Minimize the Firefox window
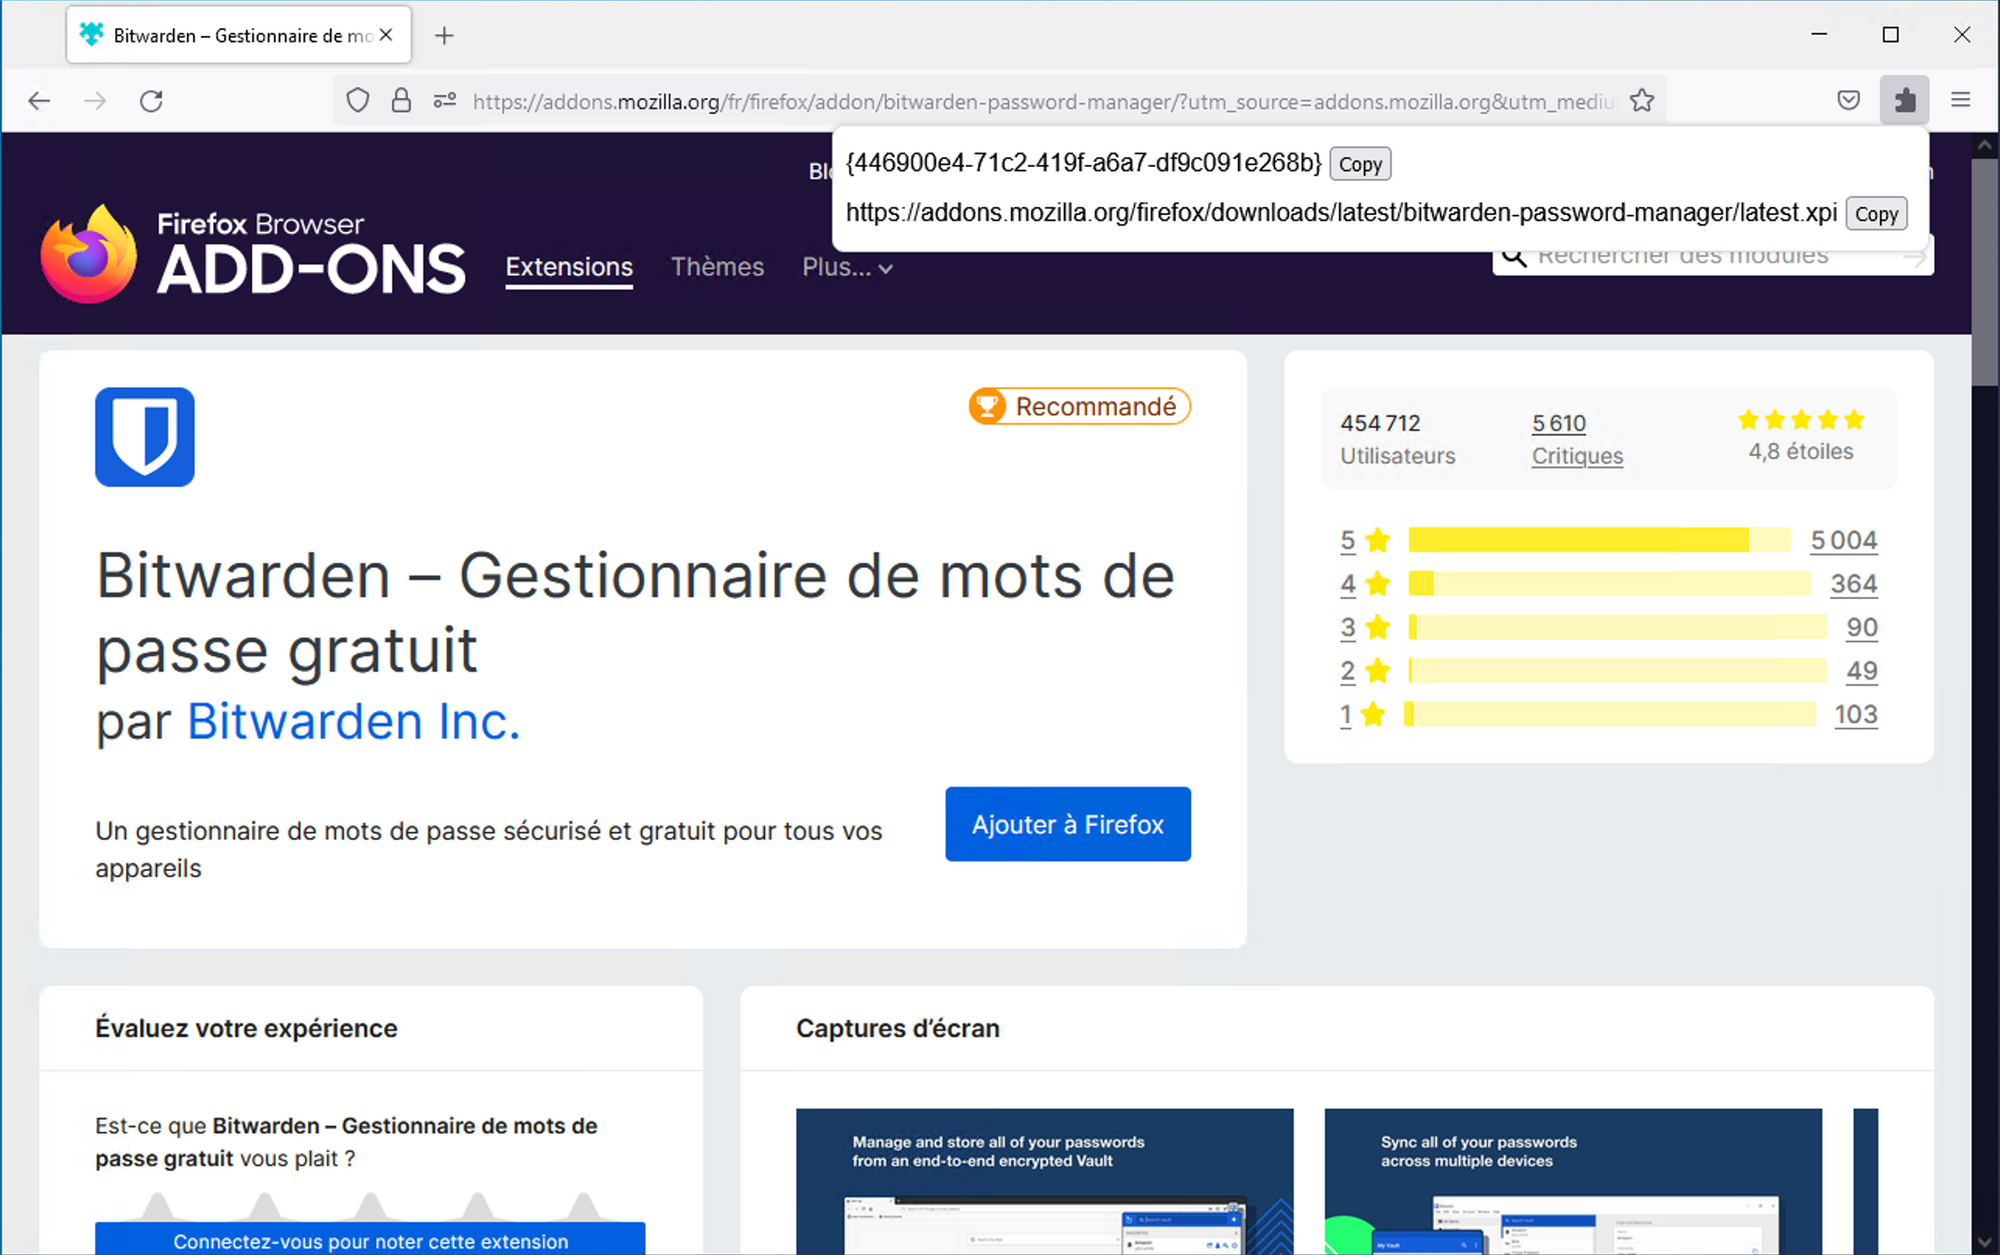The image size is (2000, 1255). (x=1819, y=35)
